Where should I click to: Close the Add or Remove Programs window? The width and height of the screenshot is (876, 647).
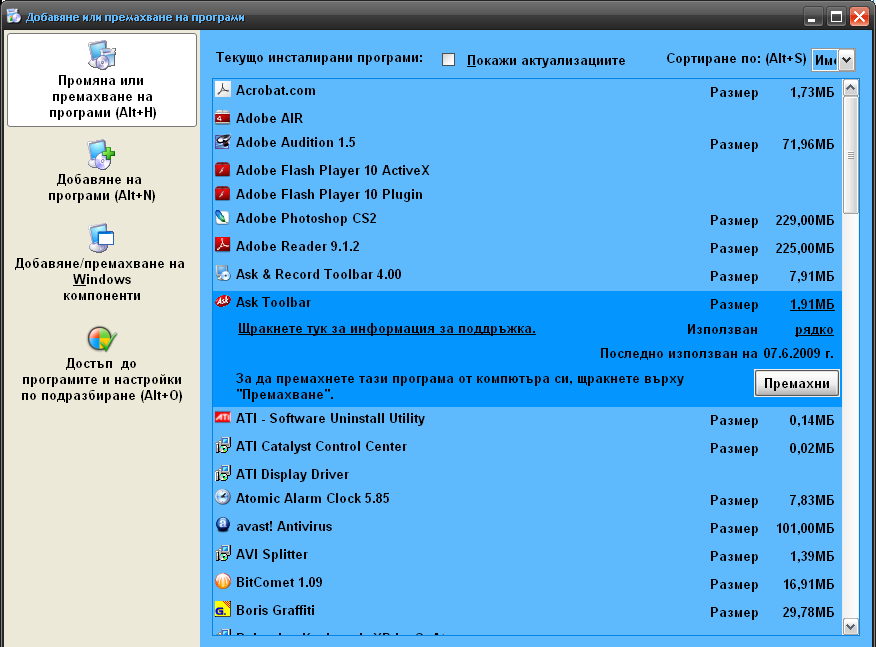[859, 17]
